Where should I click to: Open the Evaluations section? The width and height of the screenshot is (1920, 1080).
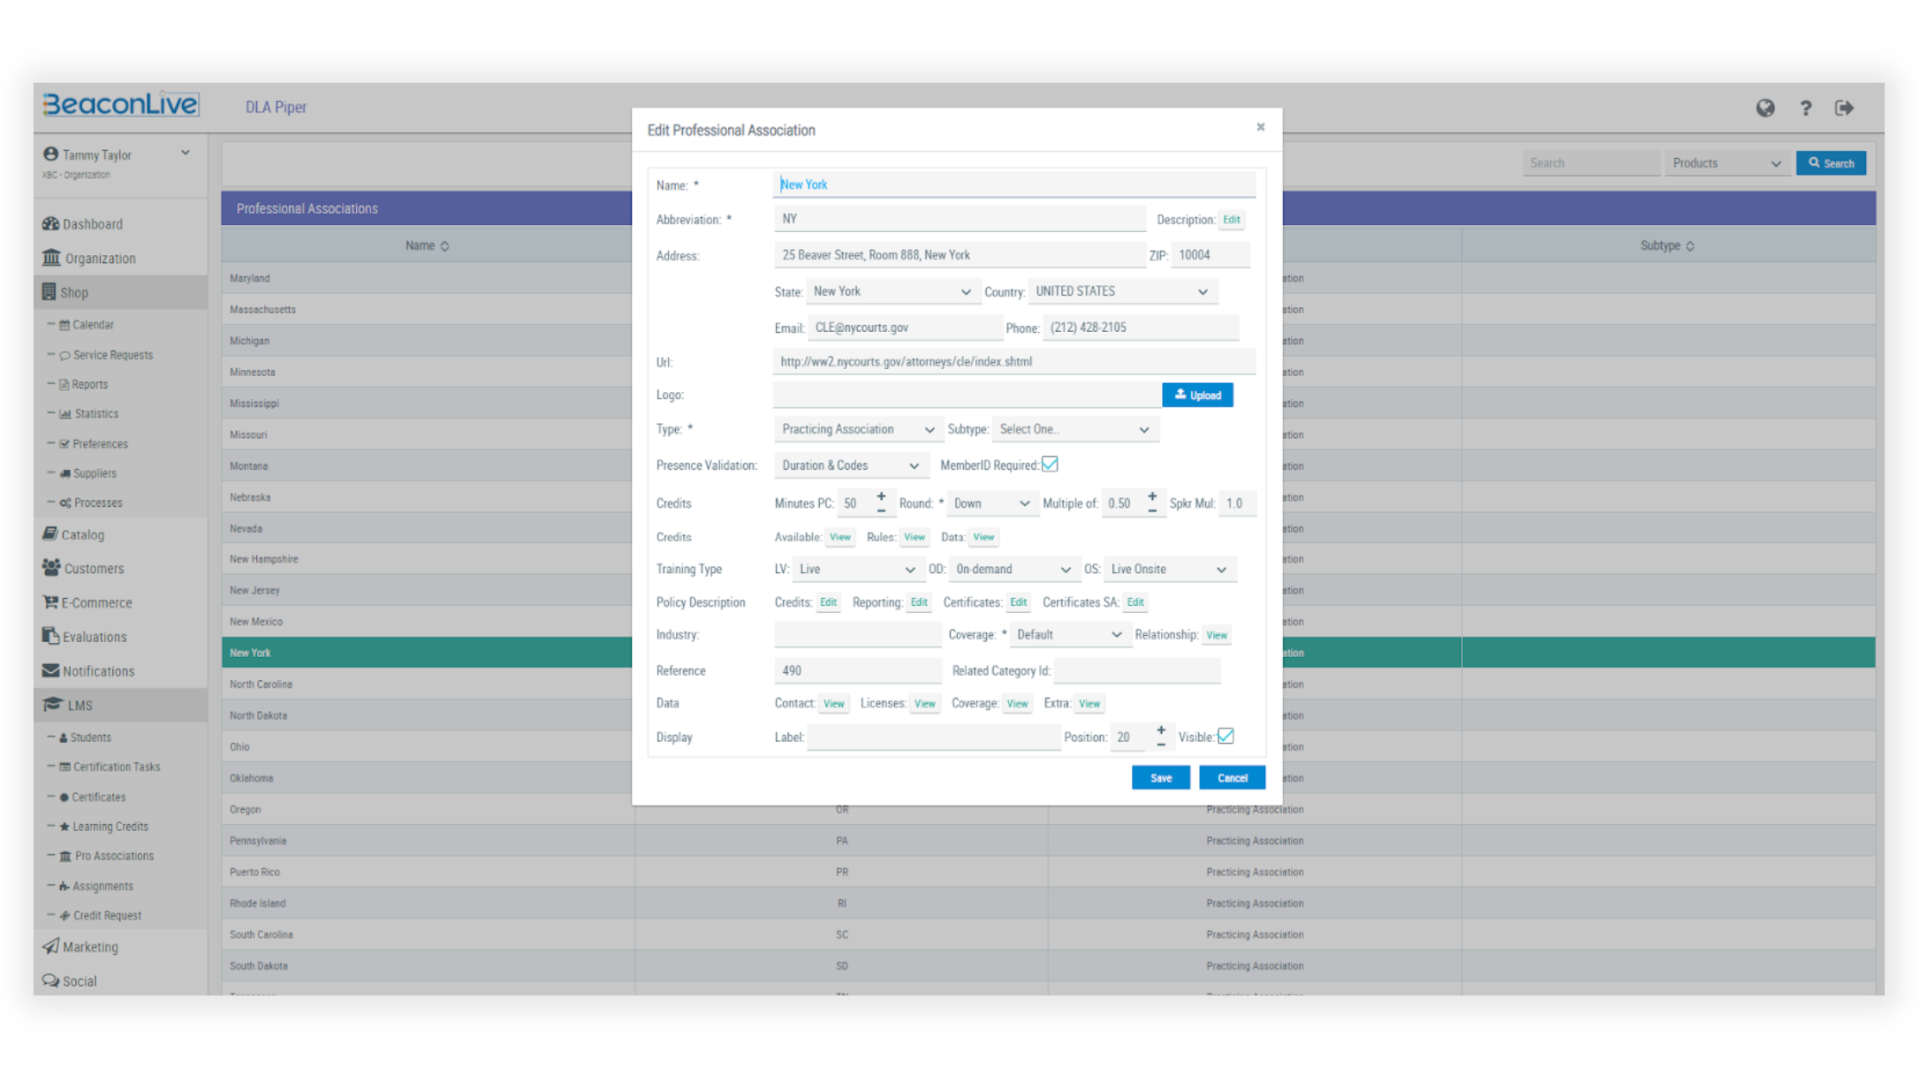click(x=92, y=637)
